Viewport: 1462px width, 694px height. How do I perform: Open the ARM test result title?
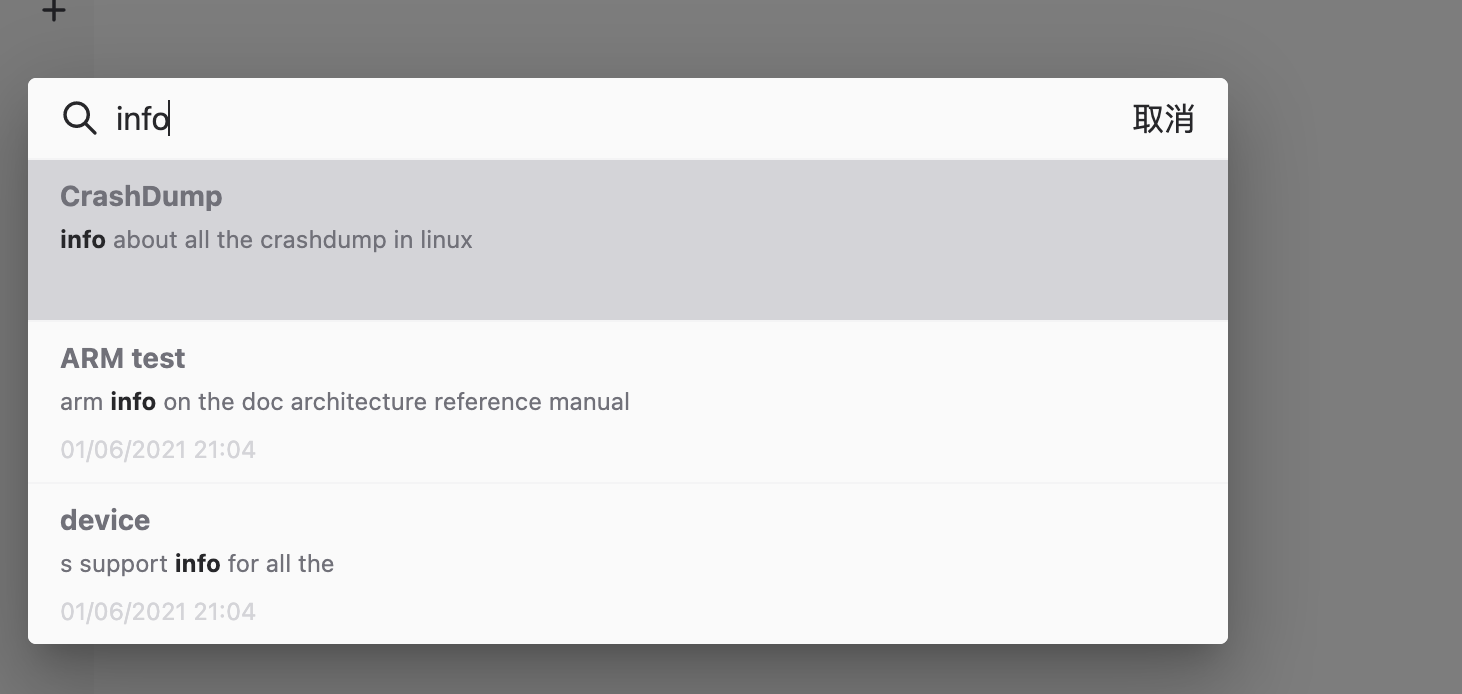122,358
